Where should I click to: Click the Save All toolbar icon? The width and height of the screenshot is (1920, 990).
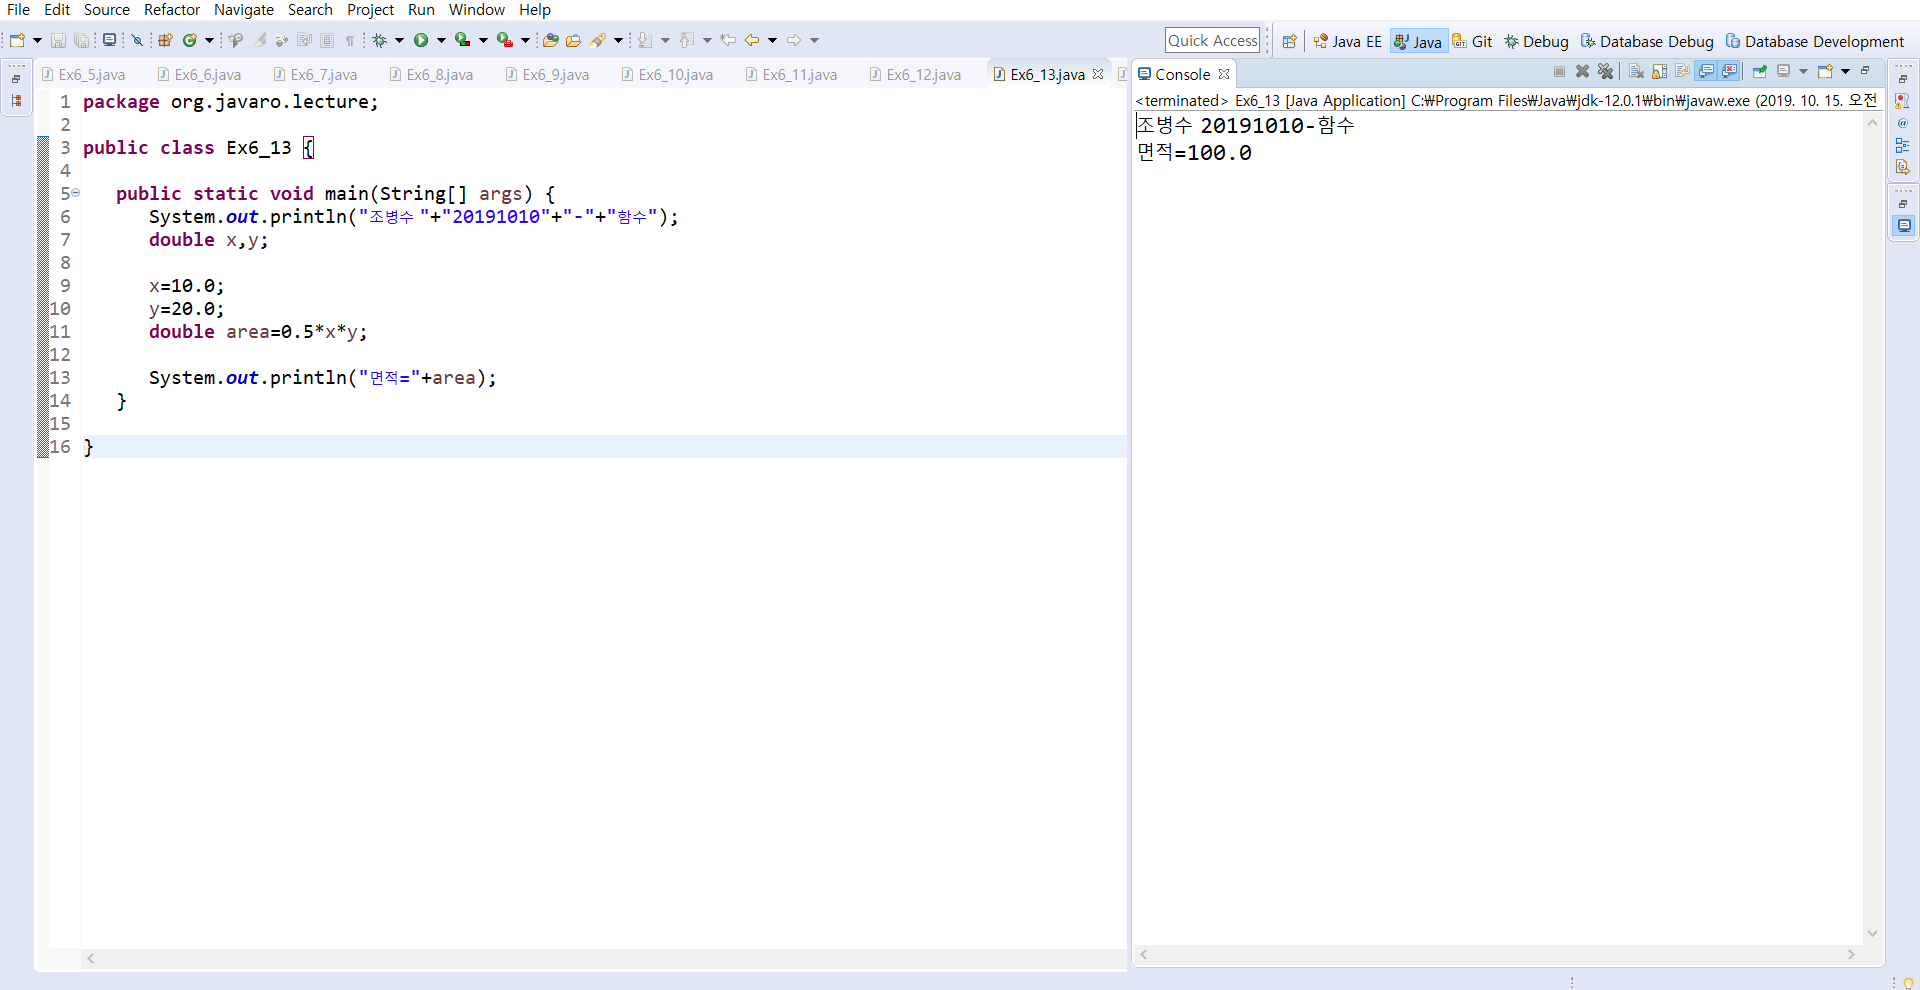pos(82,41)
